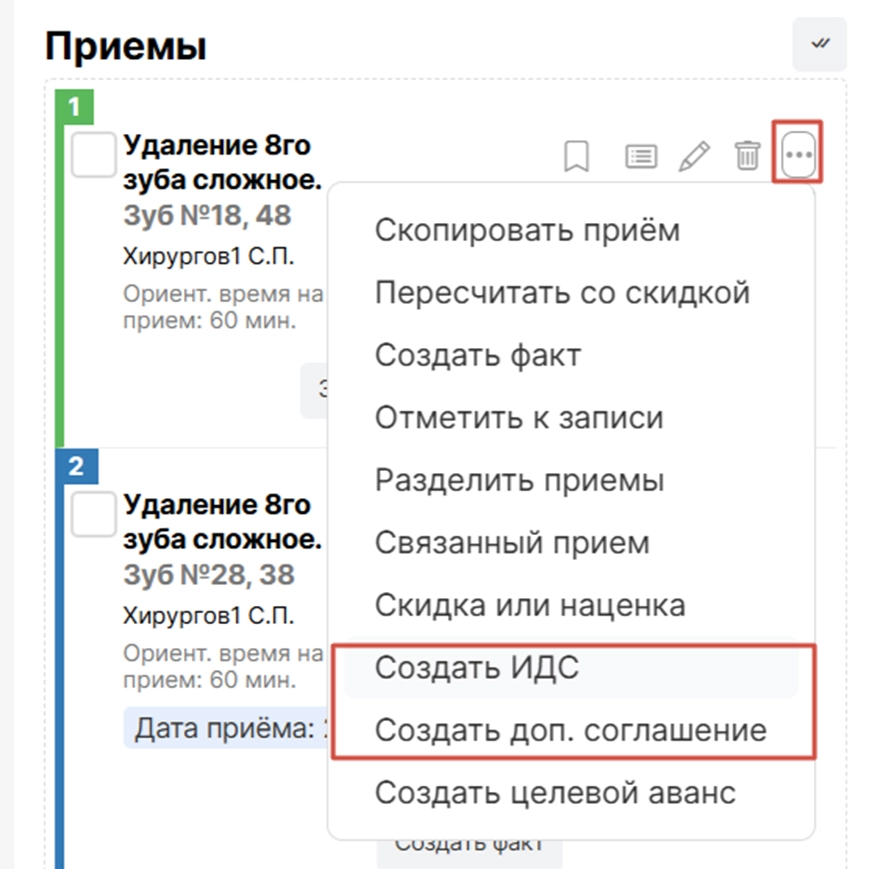Edit first appointment with pencil icon

pos(694,157)
